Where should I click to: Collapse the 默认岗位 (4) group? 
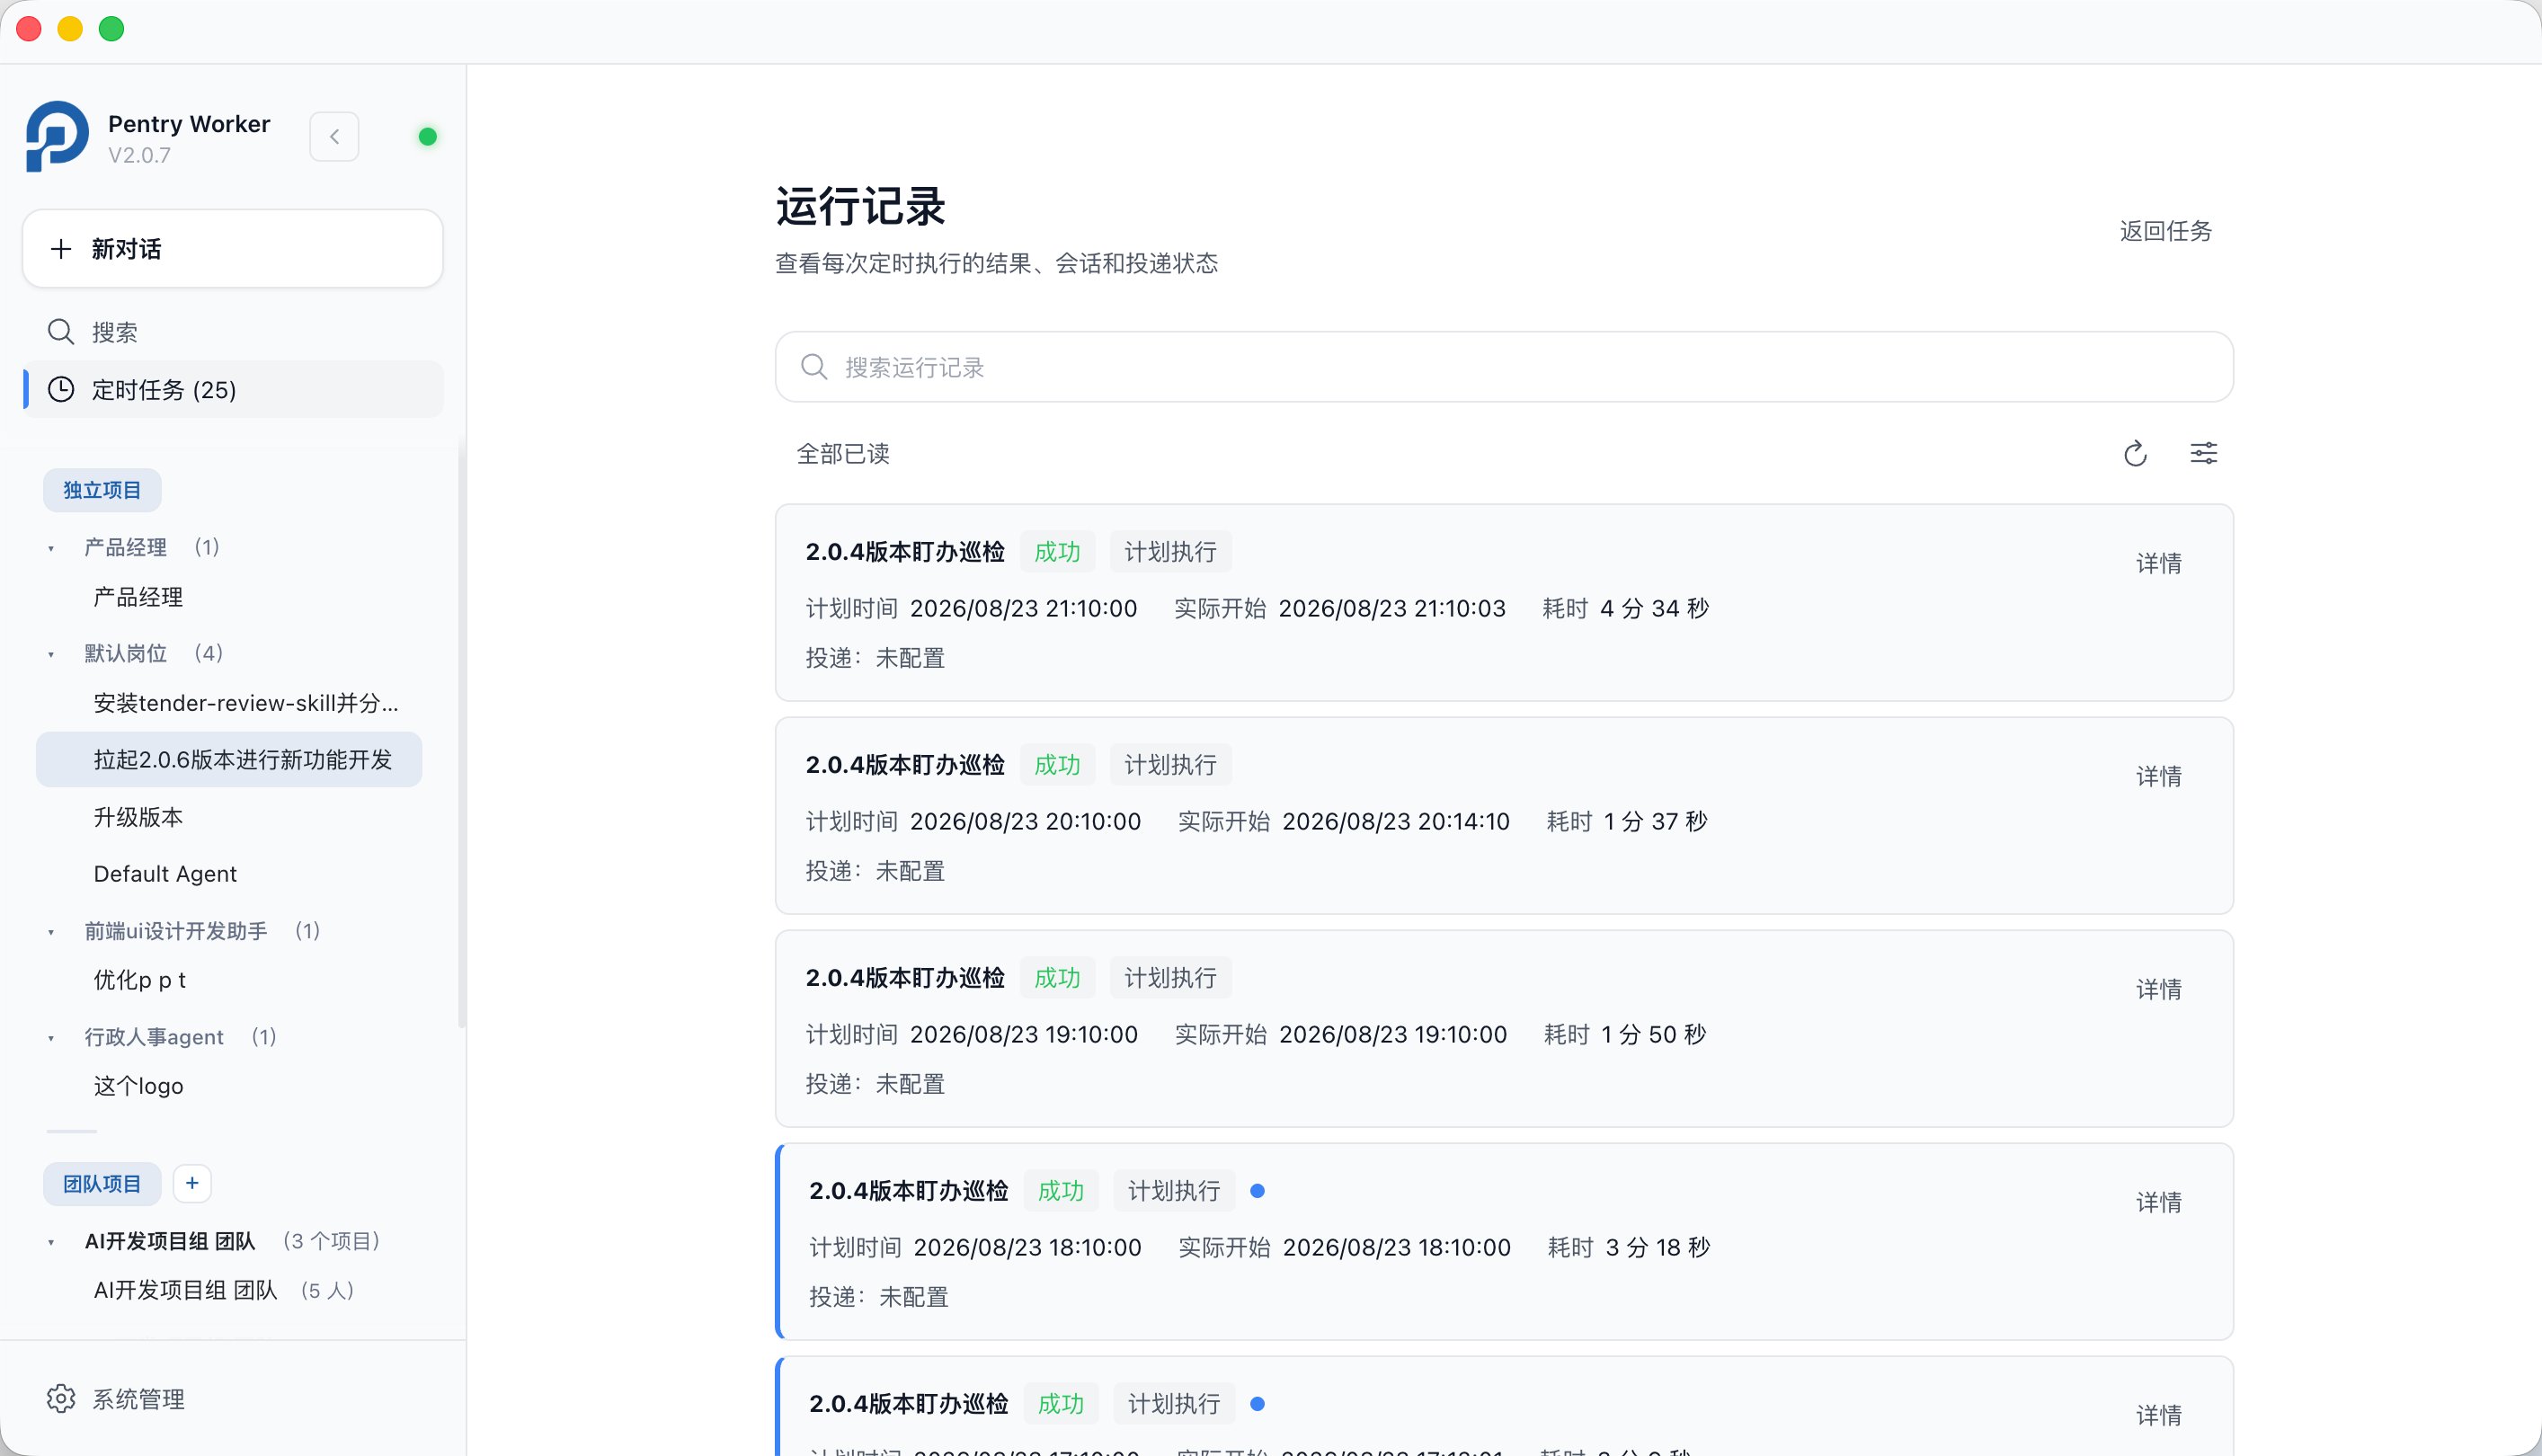coord(51,654)
